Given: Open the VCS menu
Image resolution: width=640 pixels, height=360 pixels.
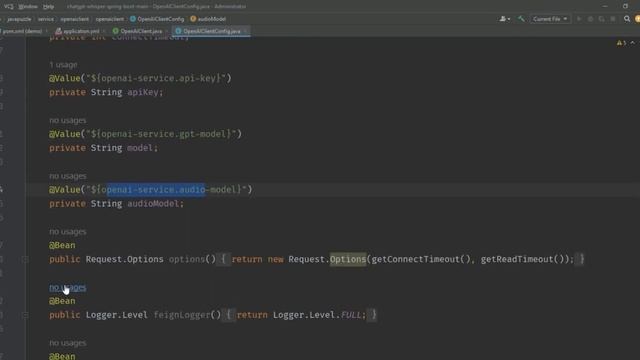Looking at the screenshot, I should (x=8, y=7).
